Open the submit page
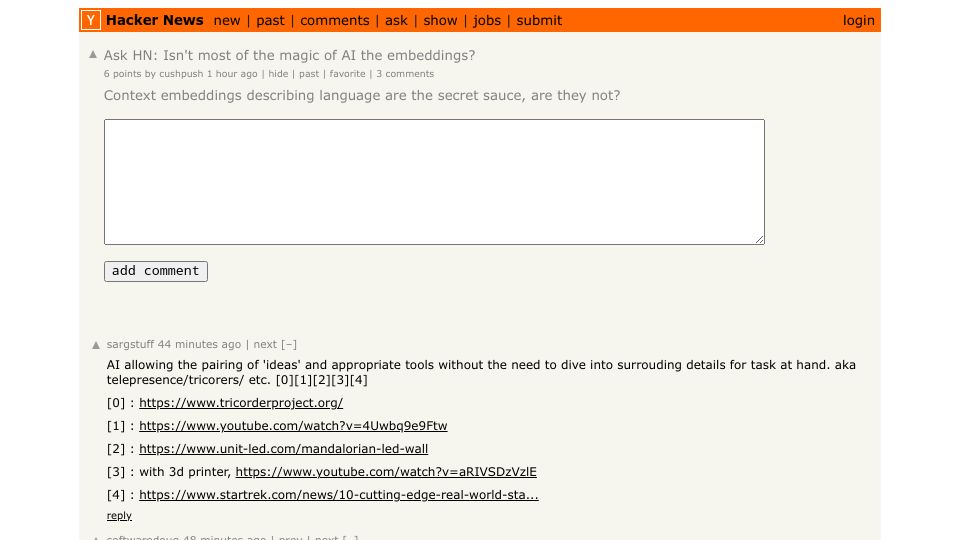This screenshot has width=960, height=540. (539, 21)
